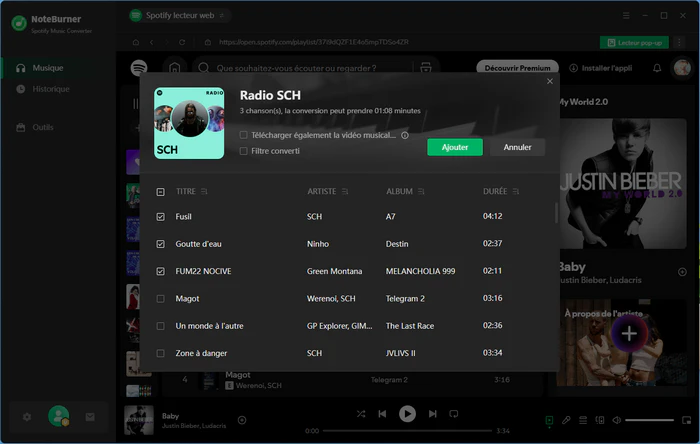Click the info icon next to vidéo musicale
The image size is (700, 444).
pos(405,135)
